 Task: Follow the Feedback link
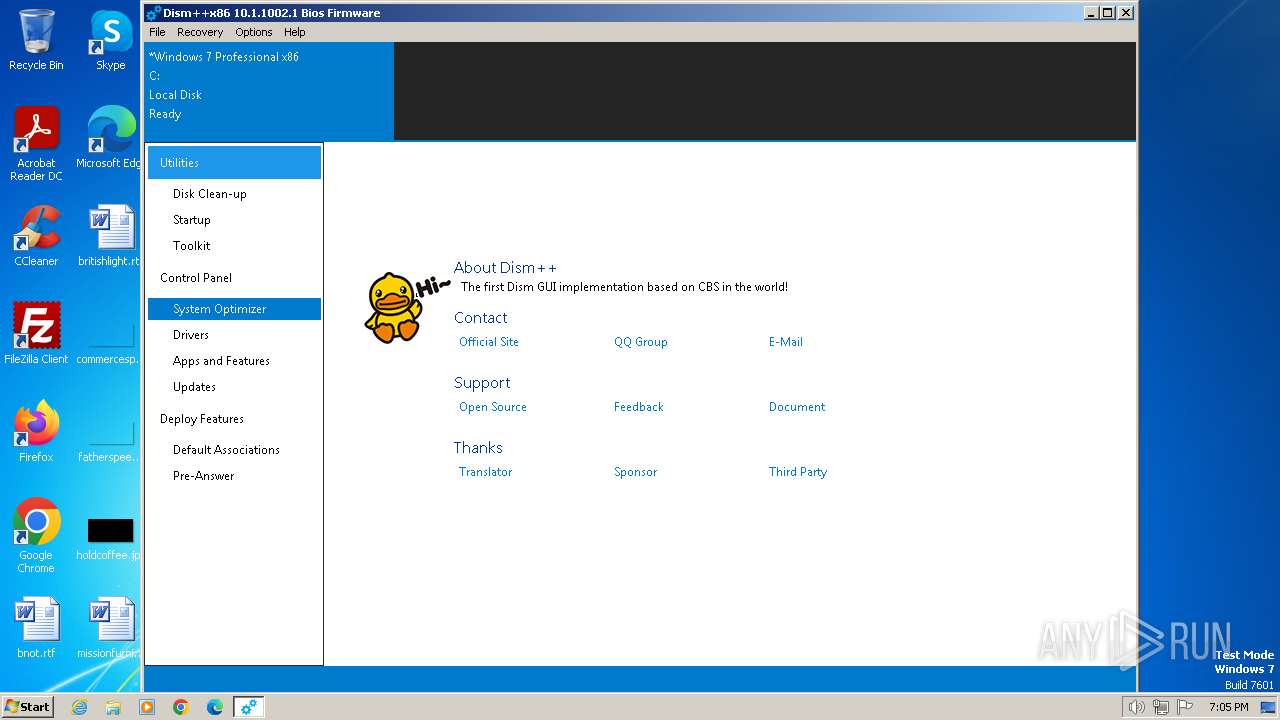pyautogui.click(x=639, y=407)
